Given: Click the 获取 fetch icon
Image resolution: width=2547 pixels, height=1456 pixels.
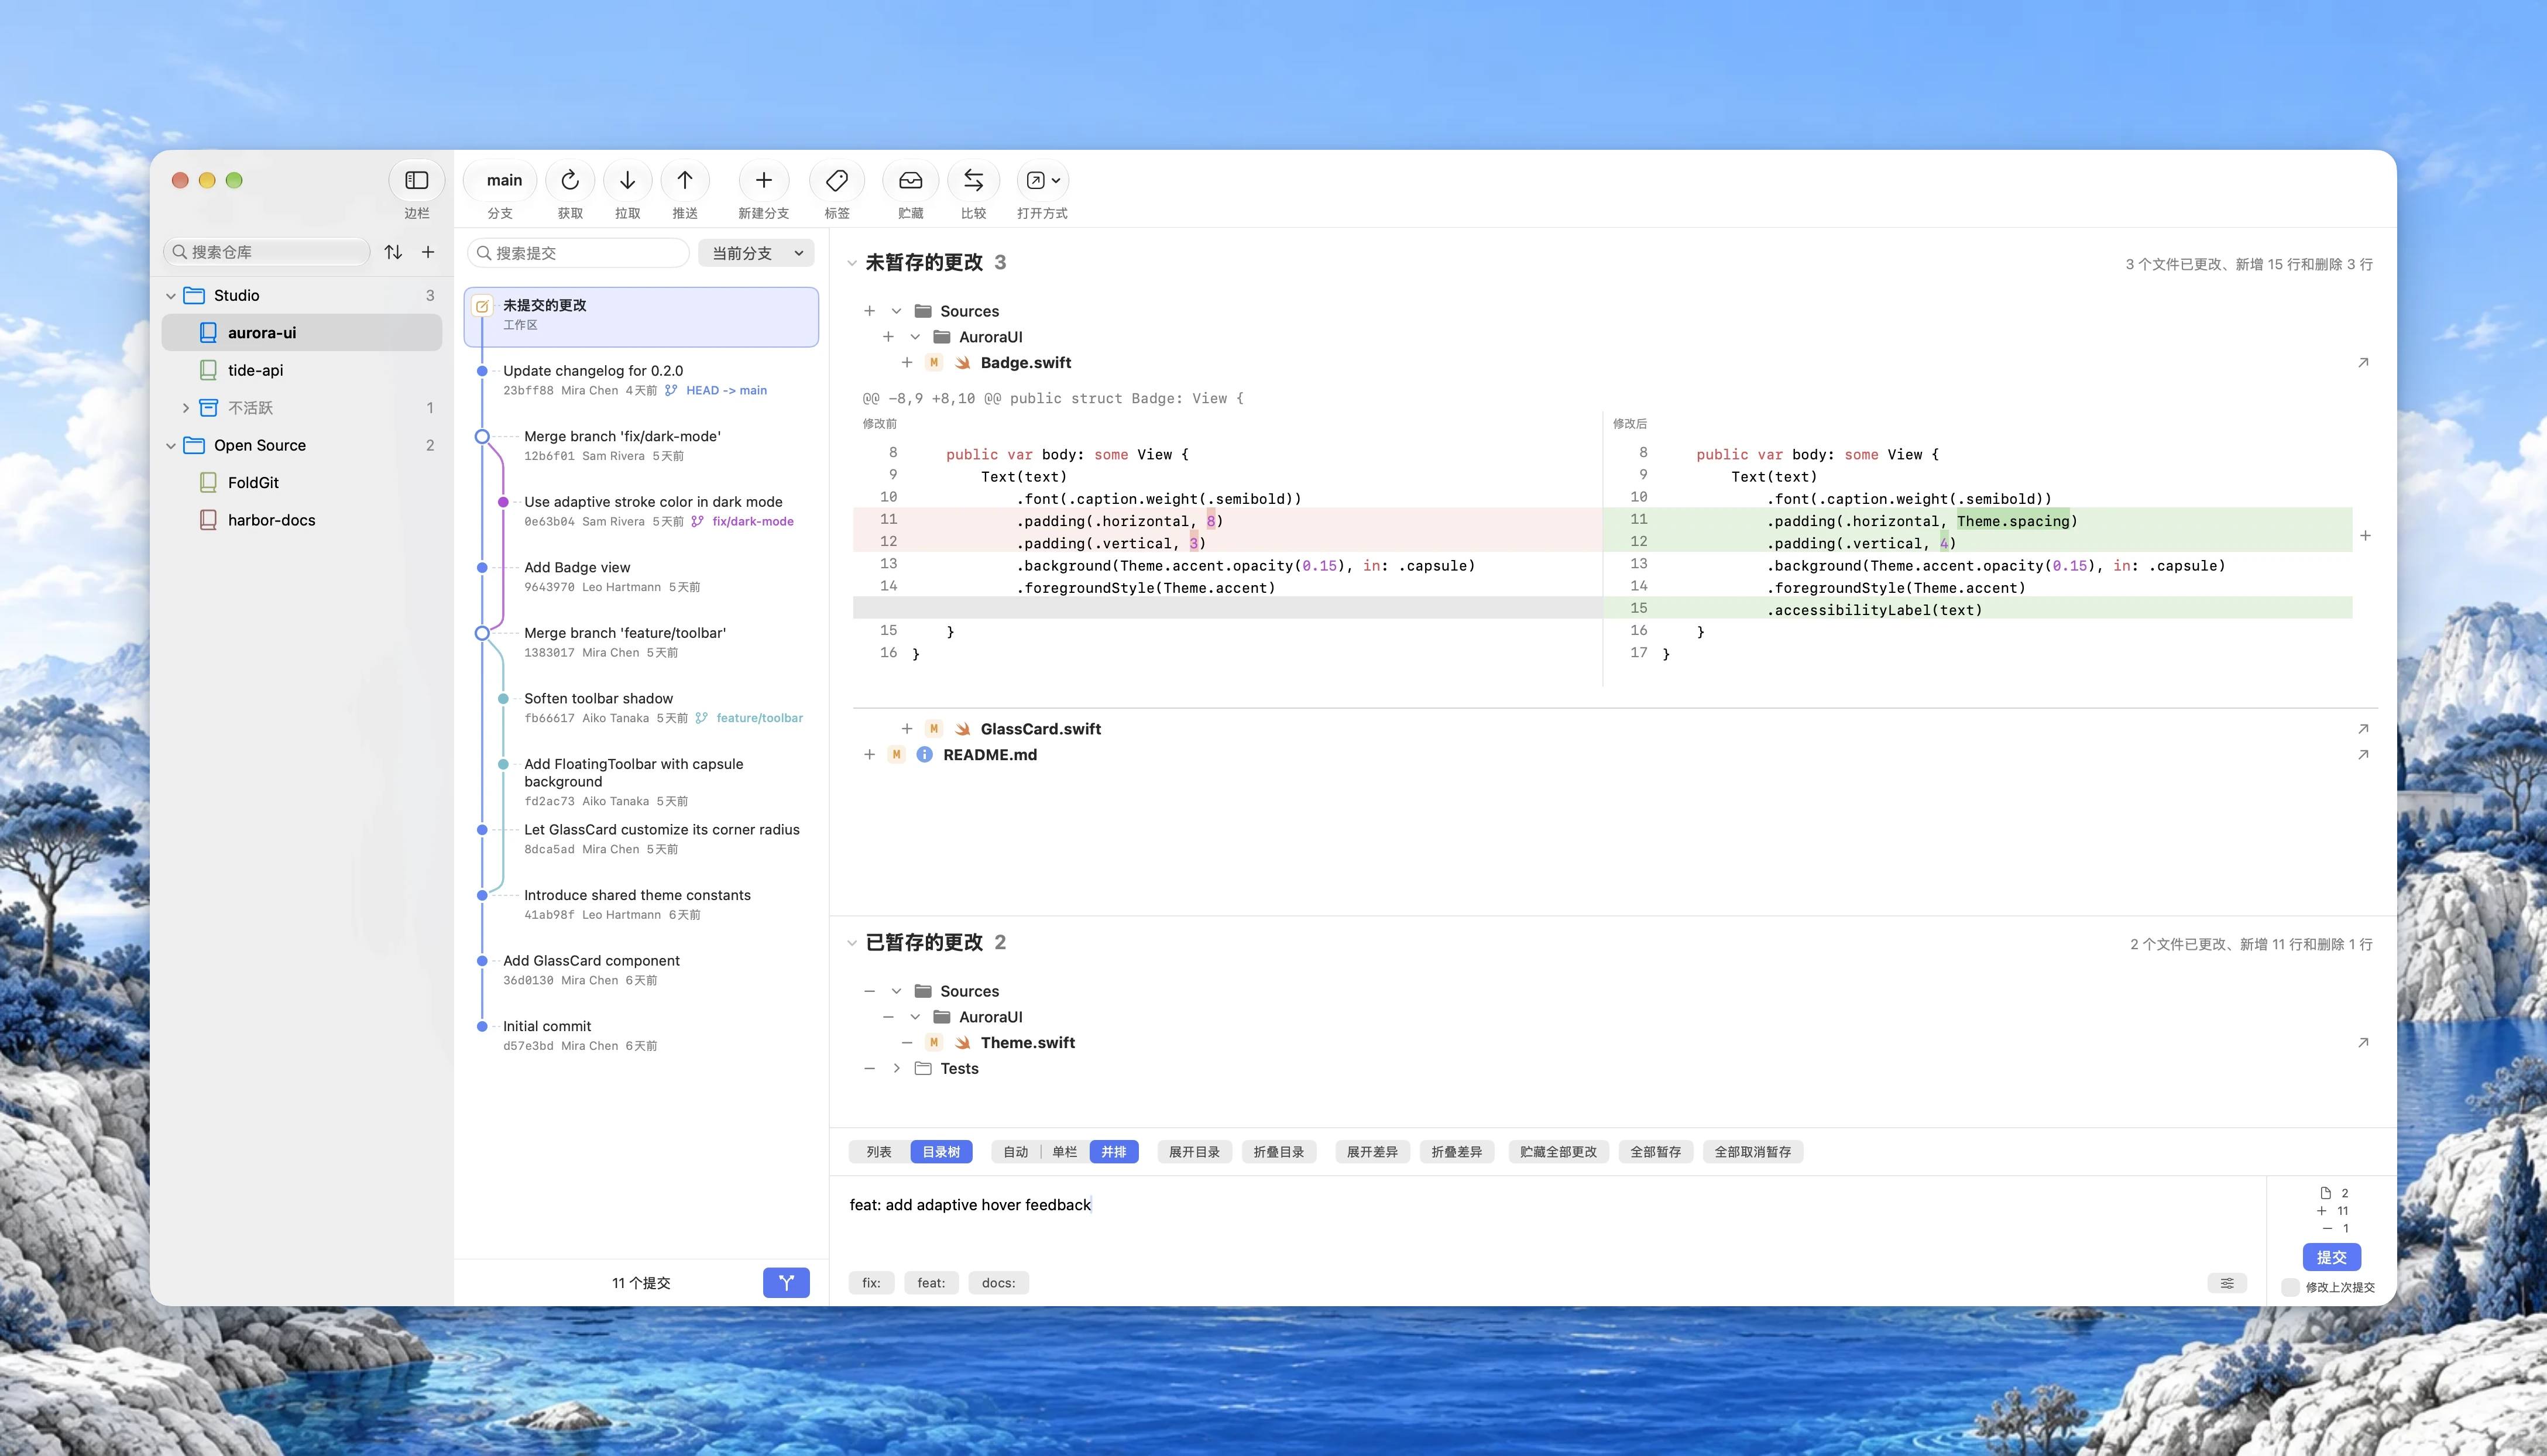Looking at the screenshot, I should [570, 180].
